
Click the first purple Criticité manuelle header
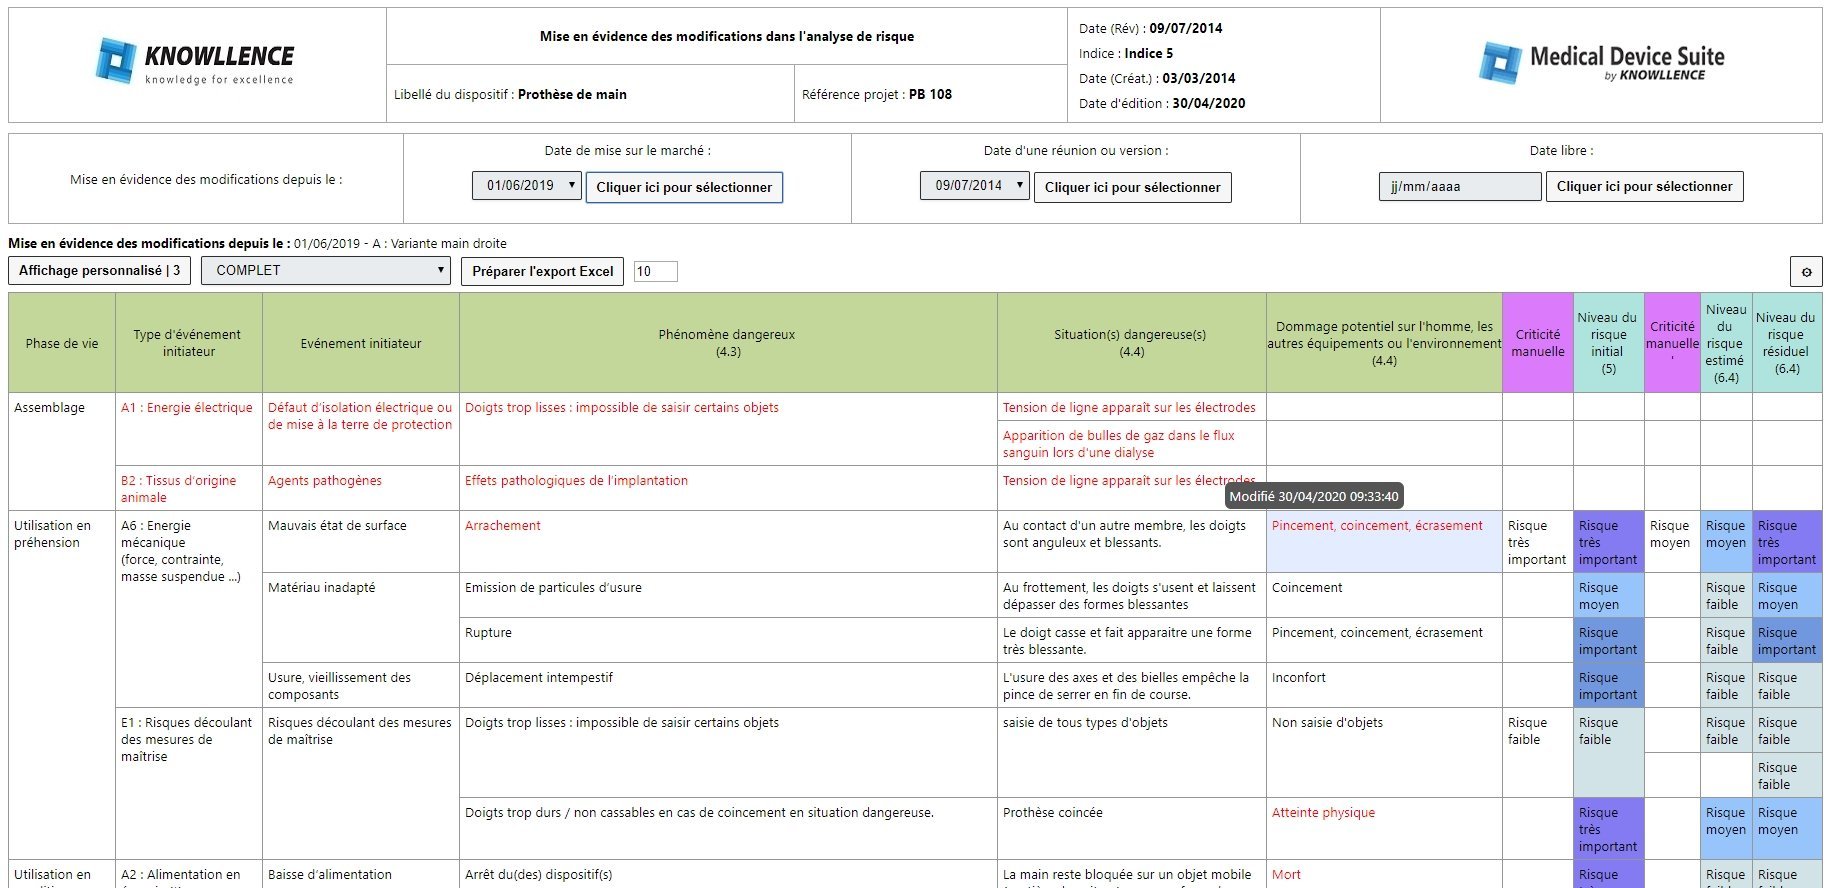pyautogui.click(x=1538, y=343)
